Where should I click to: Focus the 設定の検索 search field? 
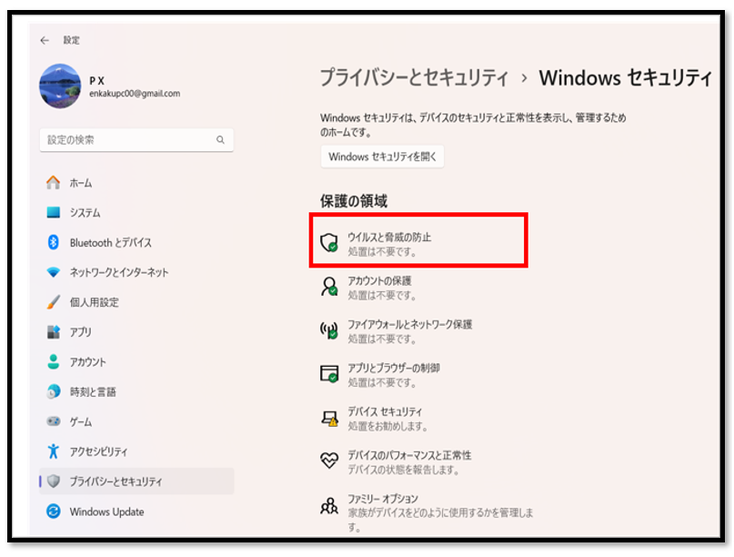click(136, 140)
